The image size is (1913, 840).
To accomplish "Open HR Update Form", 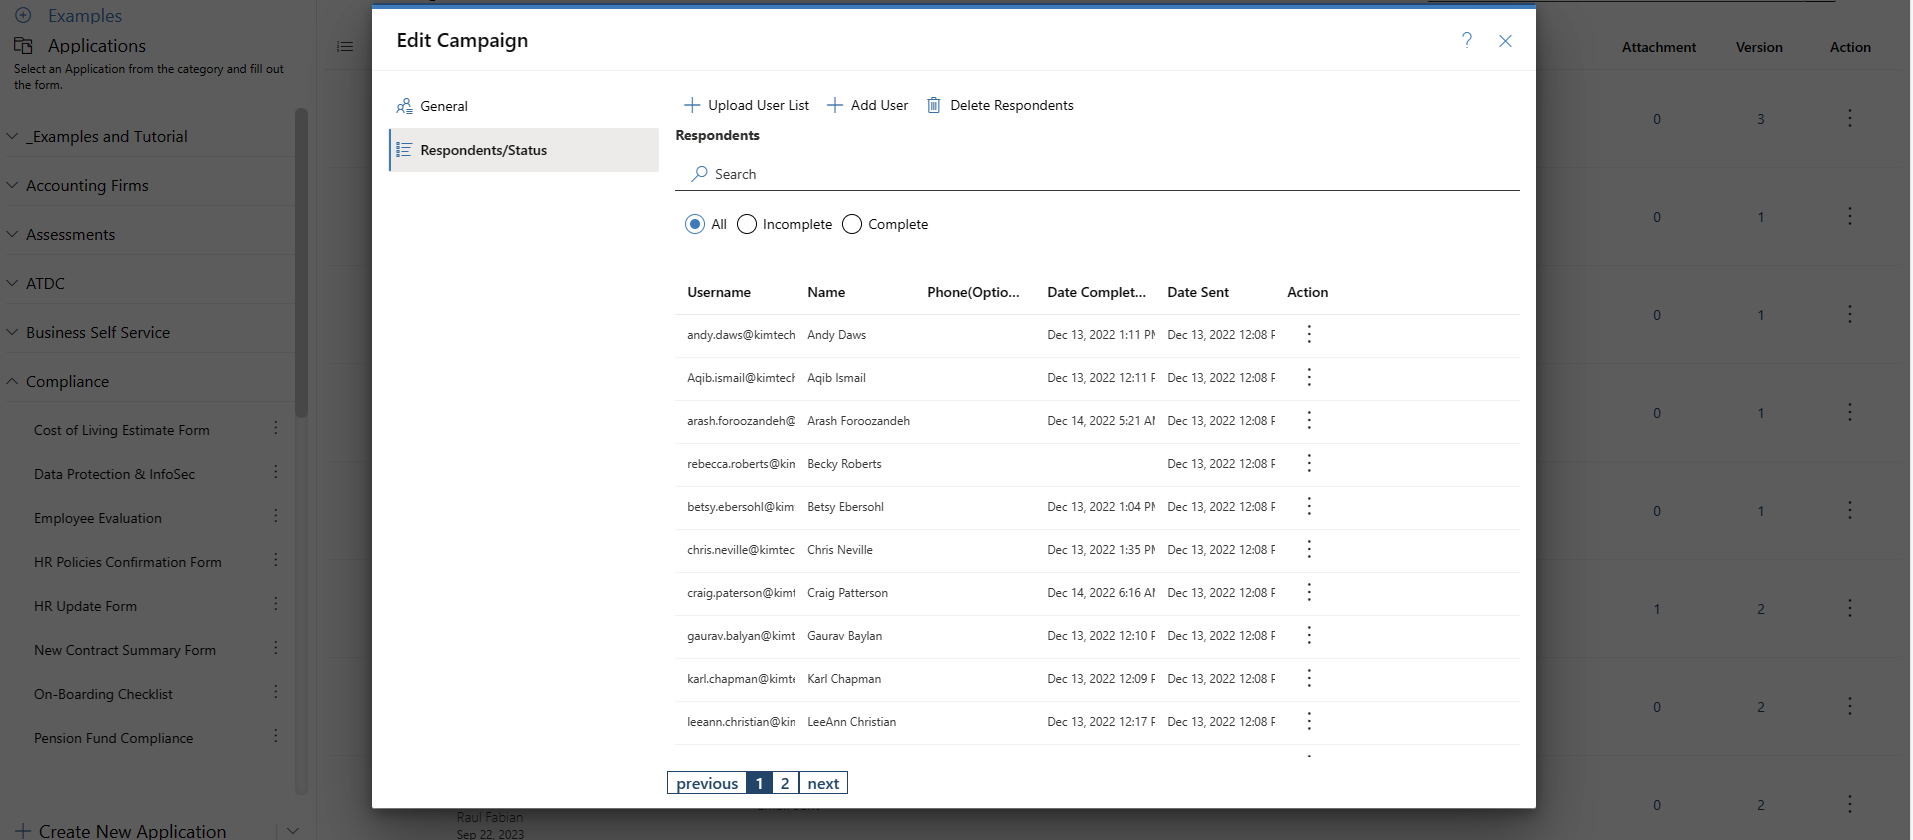I will (85, 606).
